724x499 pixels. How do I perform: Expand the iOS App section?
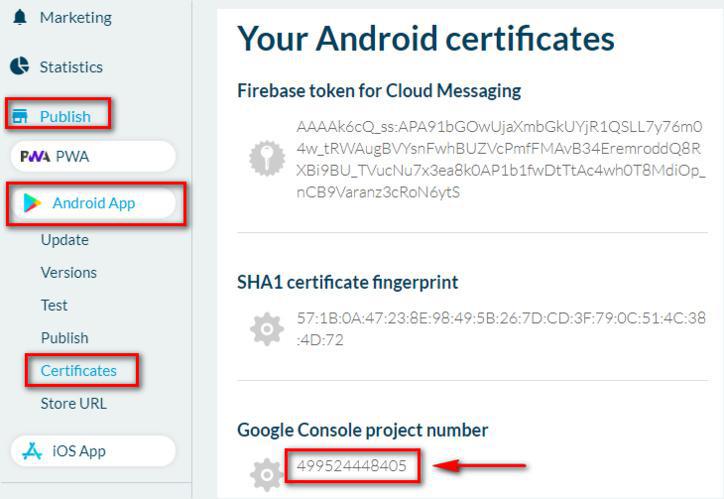[79, 451]
